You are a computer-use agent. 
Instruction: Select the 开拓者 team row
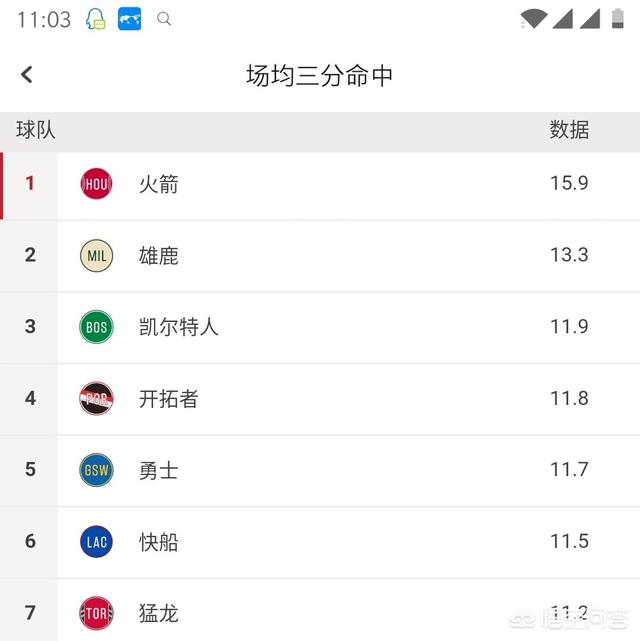point(320,399)
